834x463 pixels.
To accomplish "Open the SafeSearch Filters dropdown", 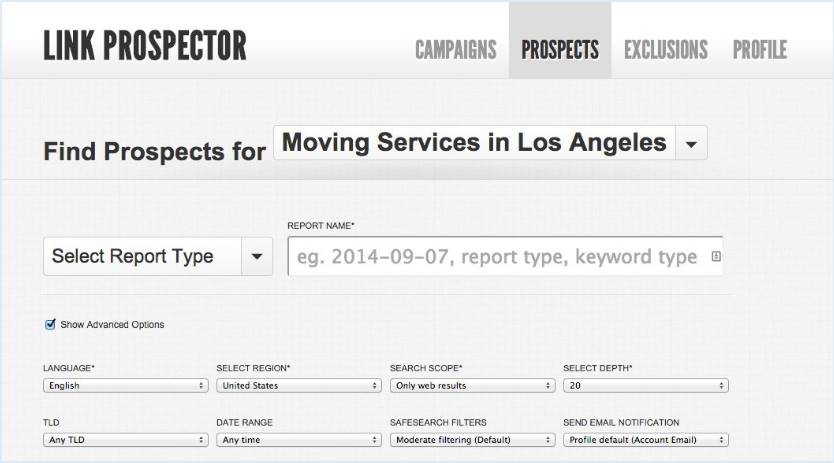I will click(472, 440).
